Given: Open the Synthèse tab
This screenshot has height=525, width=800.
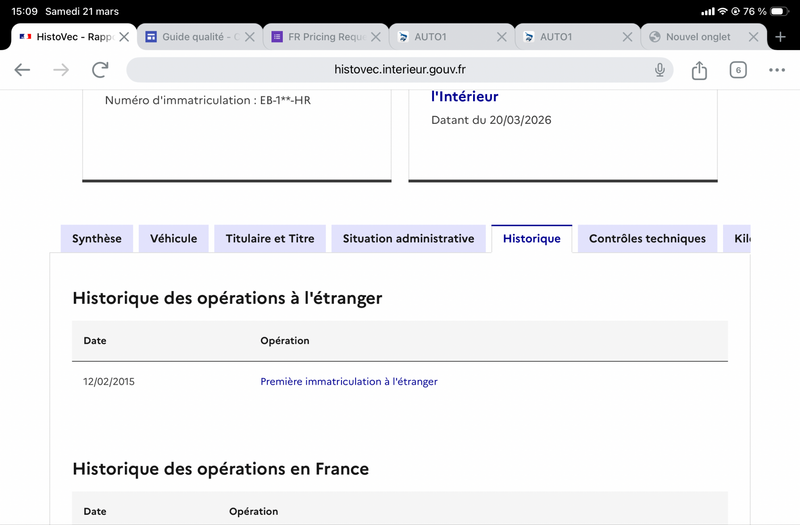Looking at the screenshot, I should point(97,239).
